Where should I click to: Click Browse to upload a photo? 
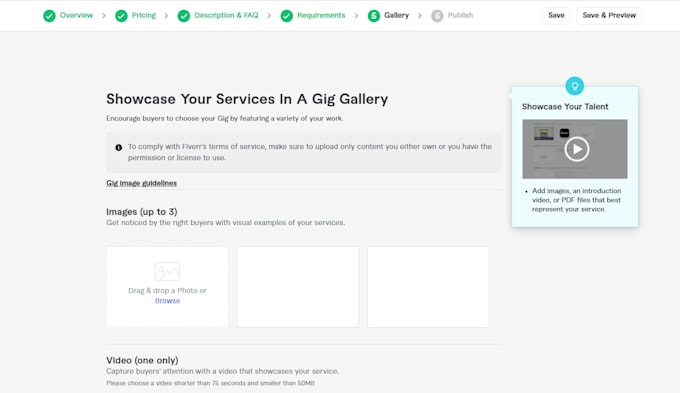(167, 301)
